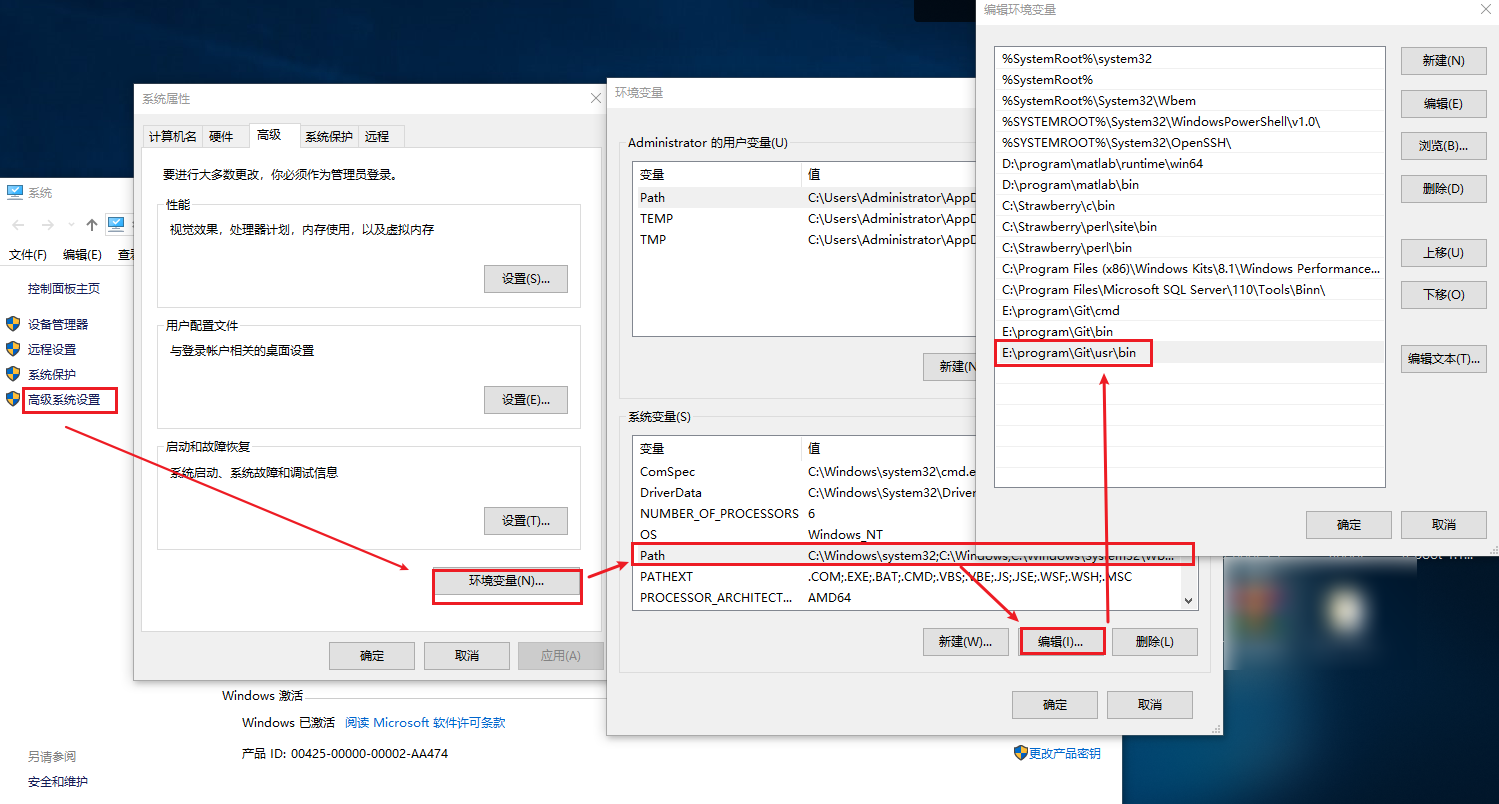Viewport: 1499px width, 804px height.
Task: Click the 下移(O) button
Action: 1443,294
